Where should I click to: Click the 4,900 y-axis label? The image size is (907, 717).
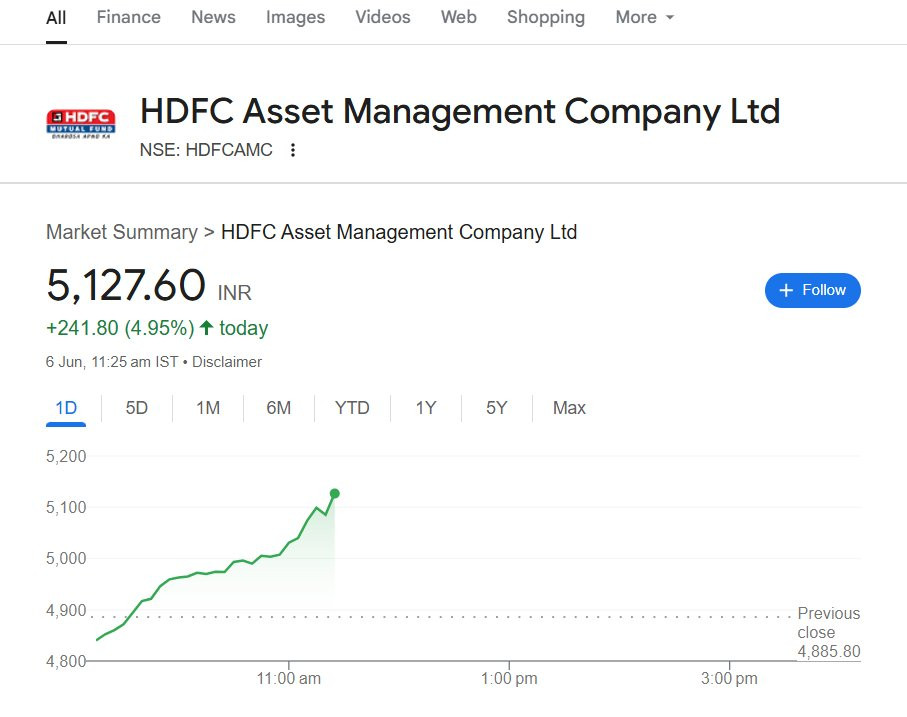[66, 611]
